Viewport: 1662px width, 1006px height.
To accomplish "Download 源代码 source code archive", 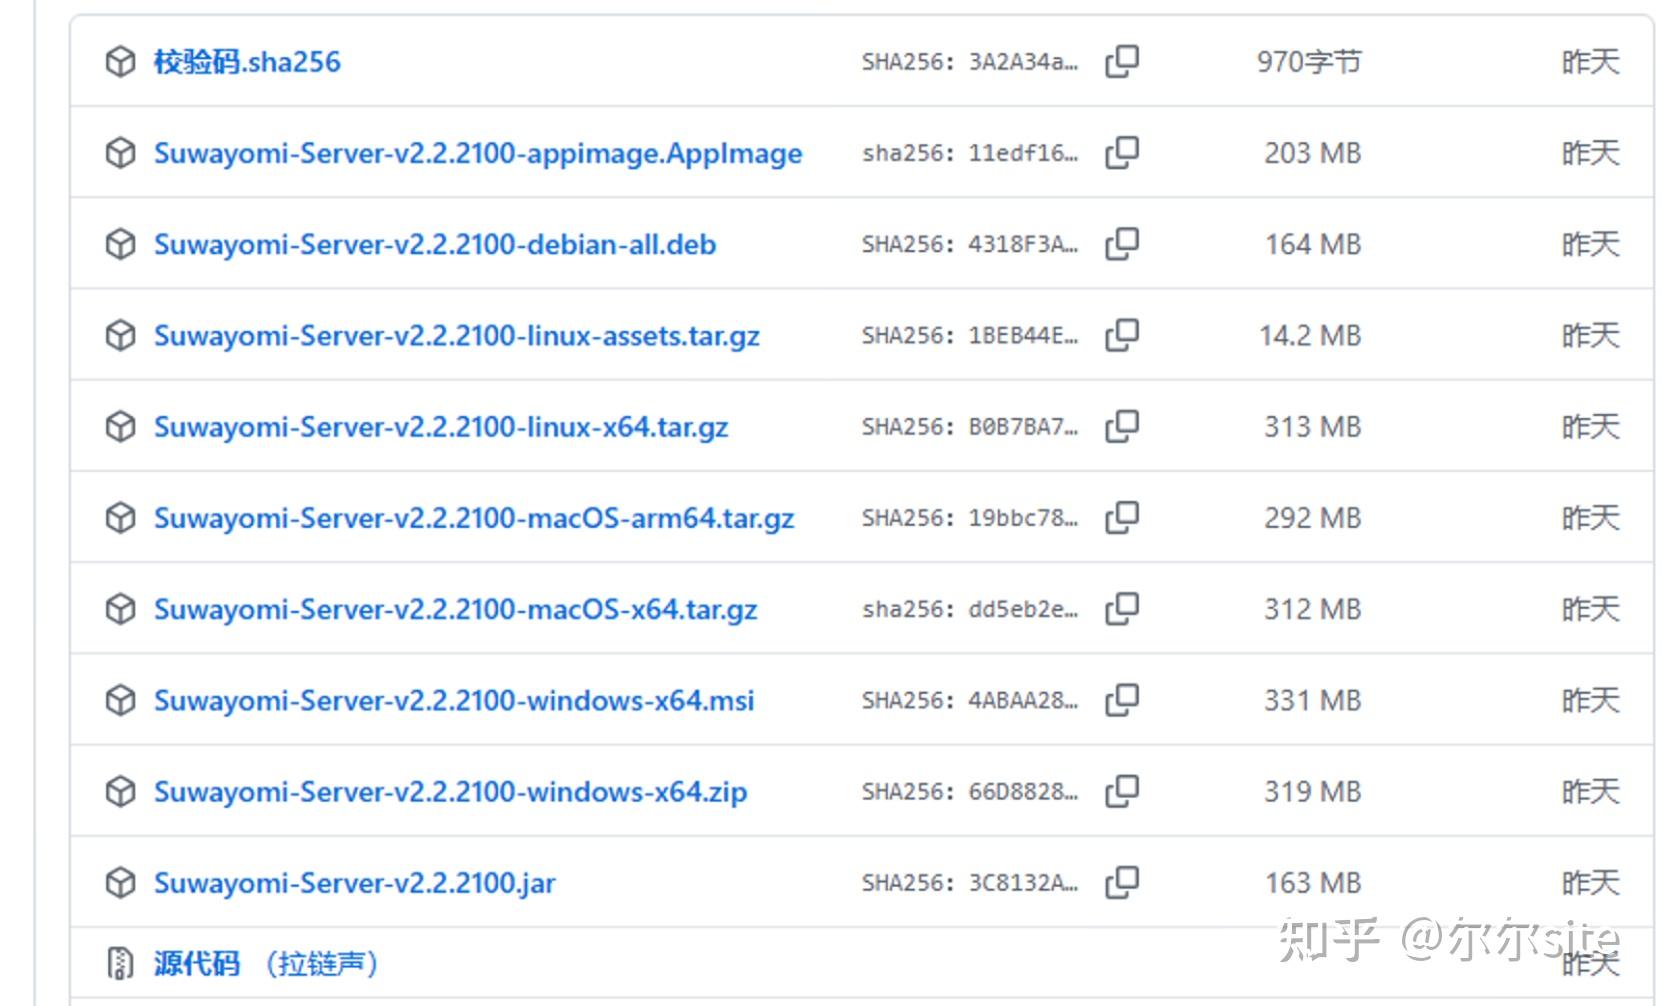I will tap(266, 963).
